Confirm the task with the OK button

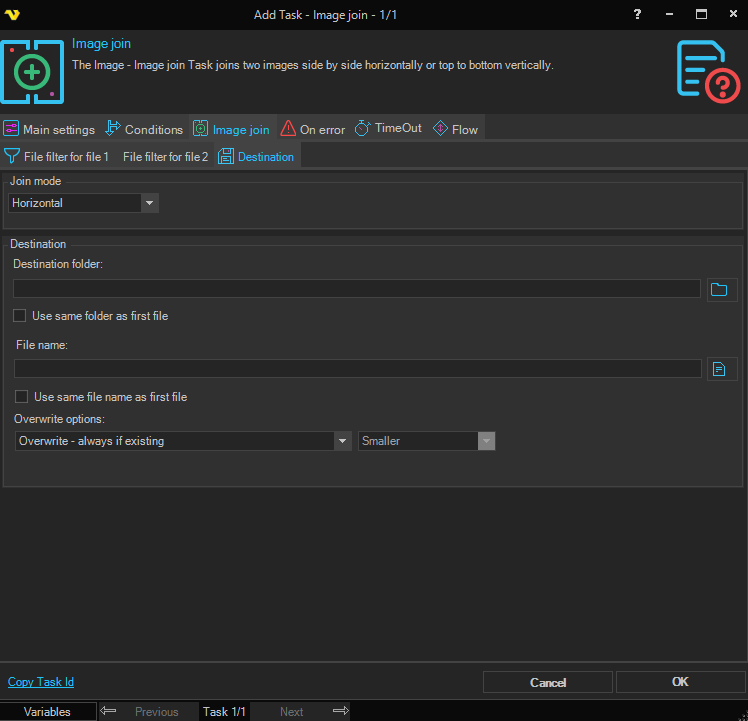click(x=680, y=682)
